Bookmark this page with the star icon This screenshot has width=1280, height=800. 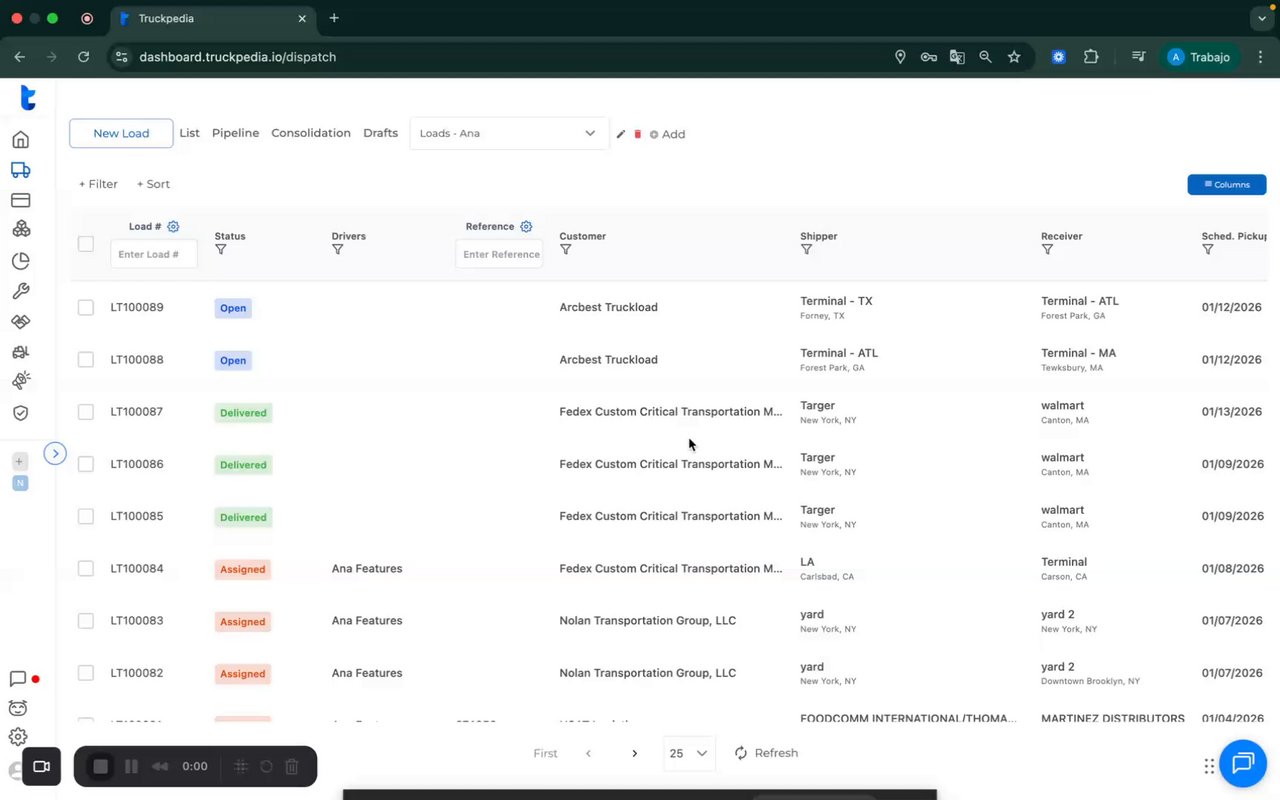1014,57
